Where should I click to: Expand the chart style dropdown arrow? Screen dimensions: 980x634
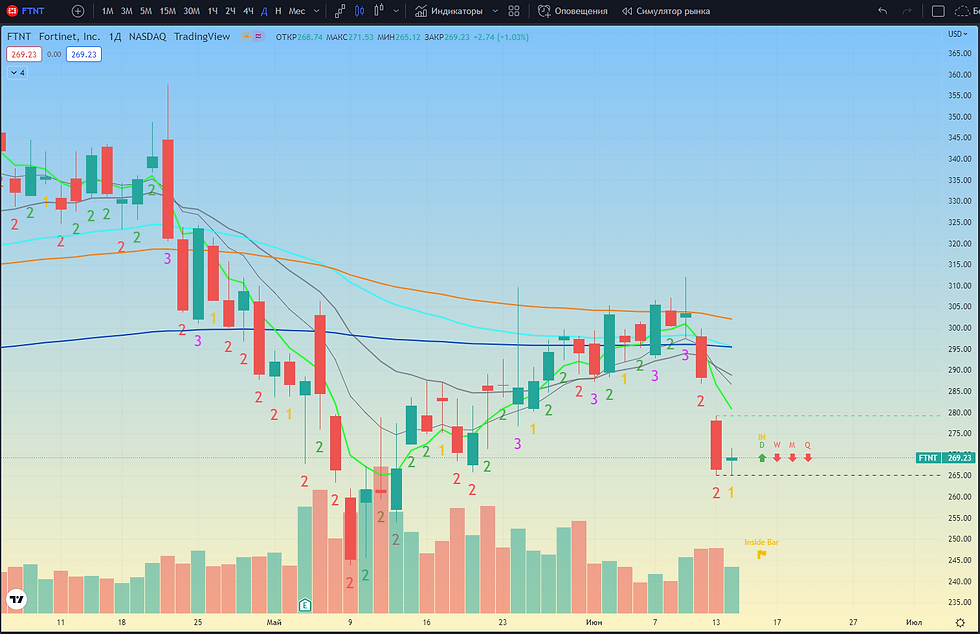pos(396,11)
